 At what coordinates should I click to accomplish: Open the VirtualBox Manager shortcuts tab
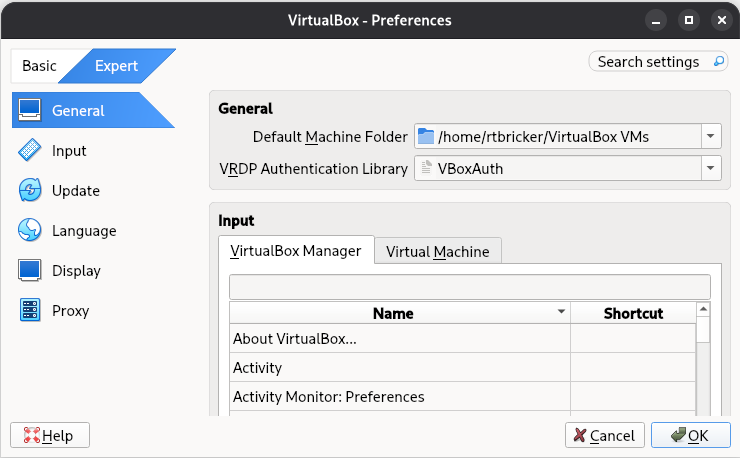(296, 251)
